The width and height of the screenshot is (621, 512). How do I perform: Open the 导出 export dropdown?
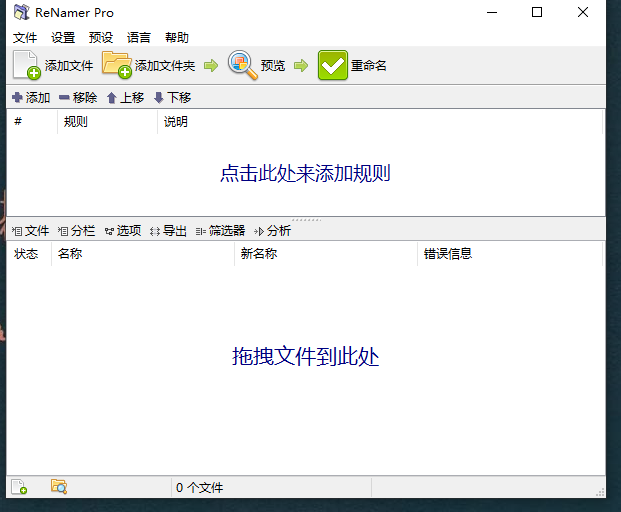[x=168, y=231]
